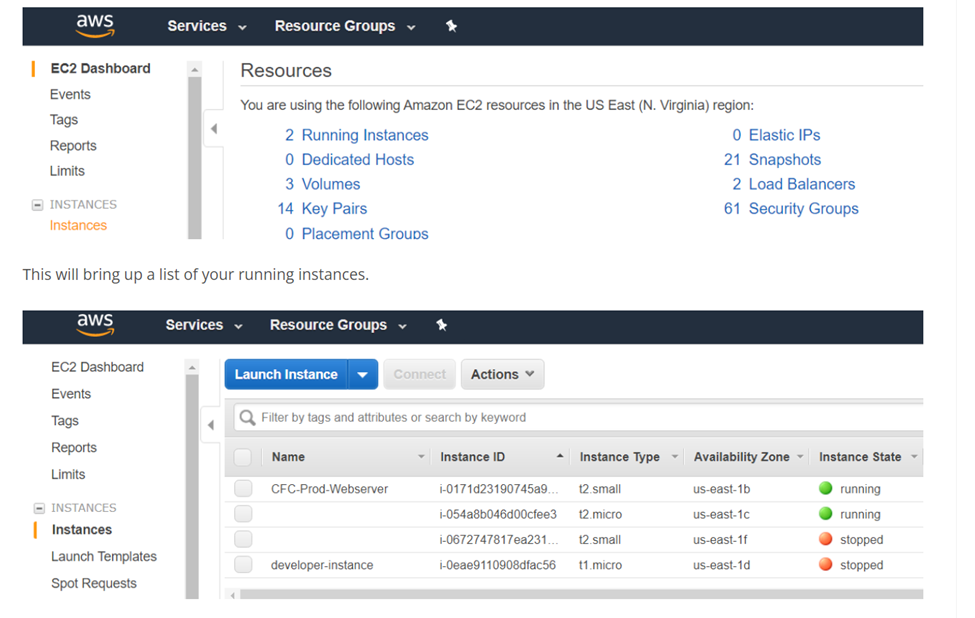This screenshot has height=618, width=975.
Task: Click the red status dot of the us-east-1f instance
Action: [x=826, y=539]
